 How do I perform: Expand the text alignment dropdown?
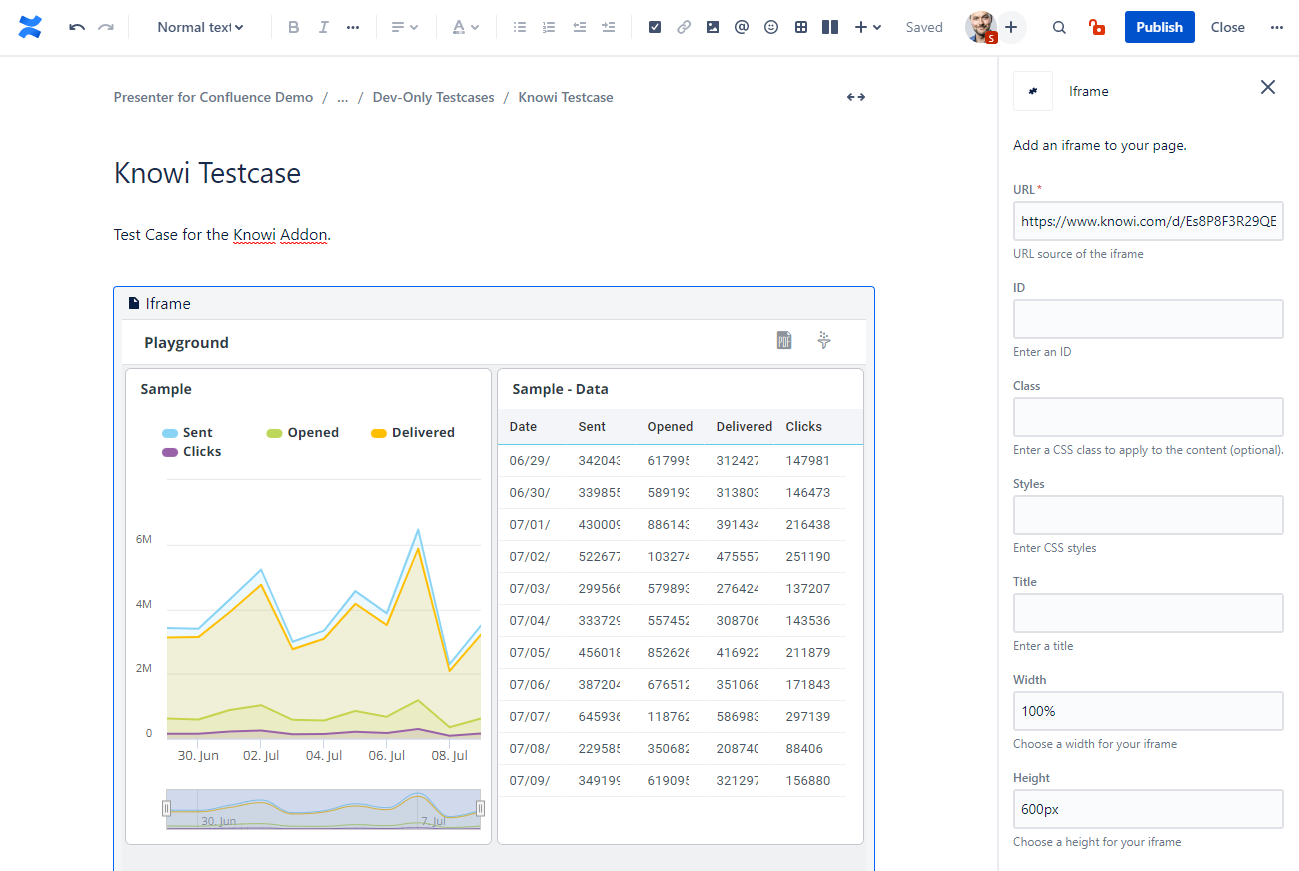(404, 27)
